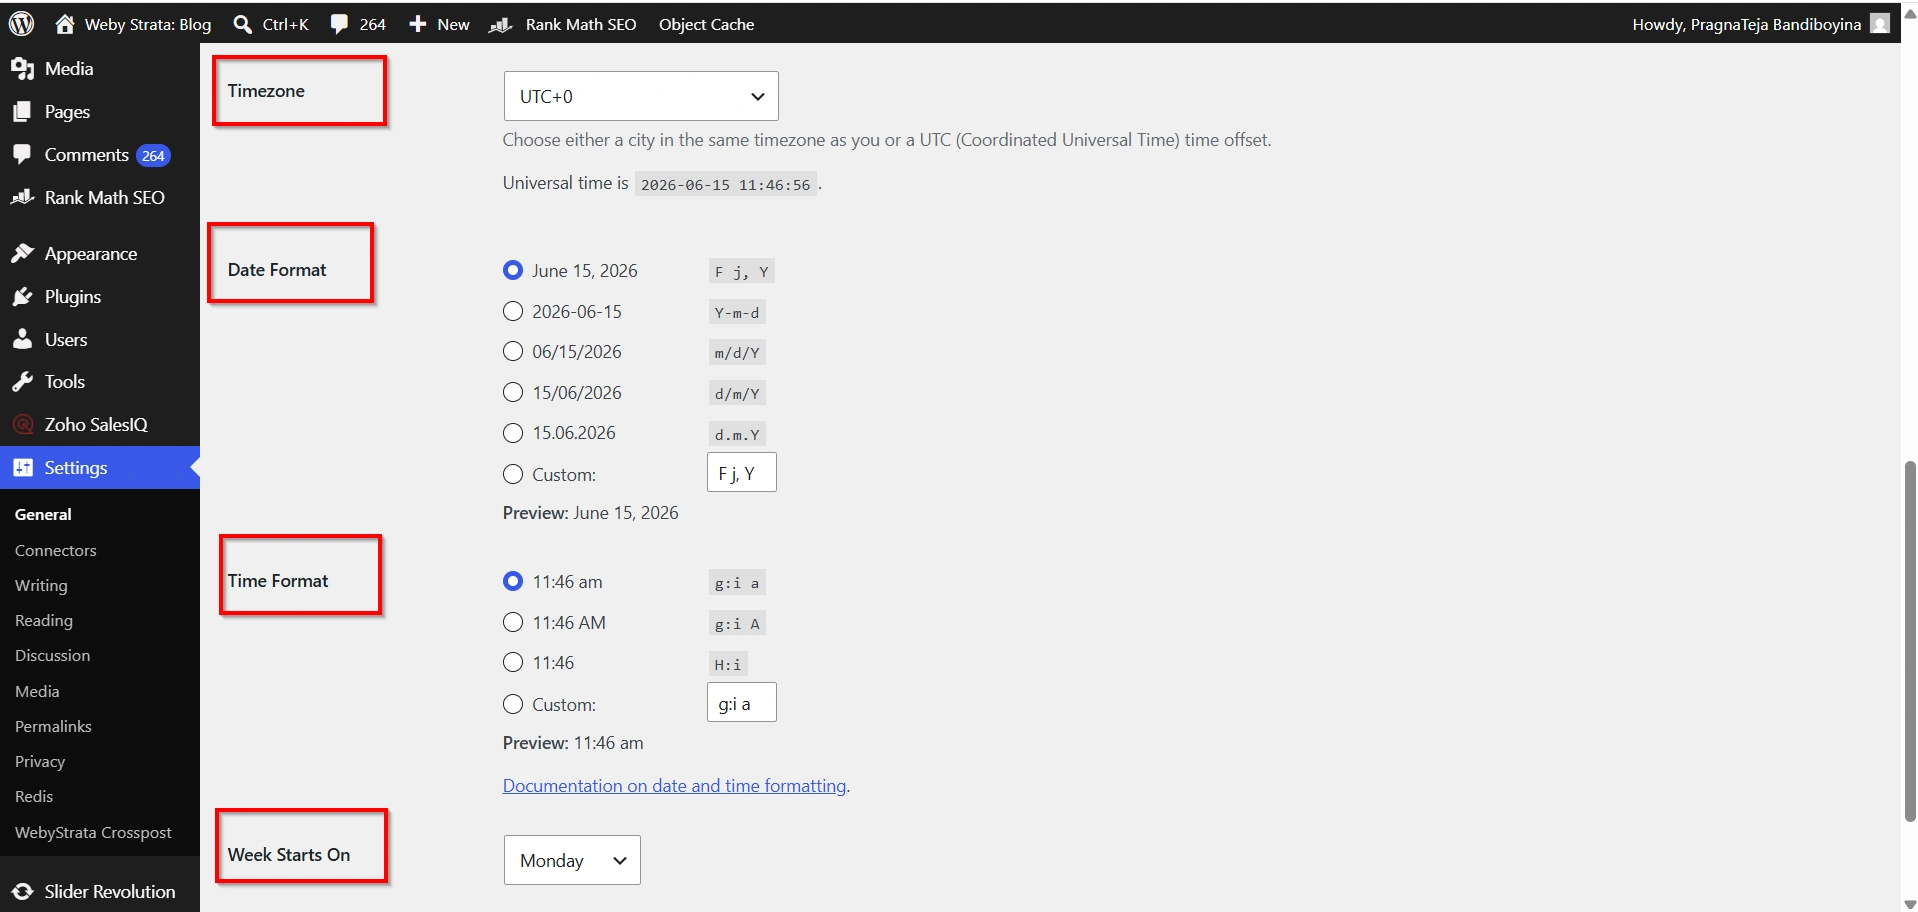Screen dimensions: 1918x912
Task: Open the UTC+0 timezone dropdown
Action: tap(641, 96)
